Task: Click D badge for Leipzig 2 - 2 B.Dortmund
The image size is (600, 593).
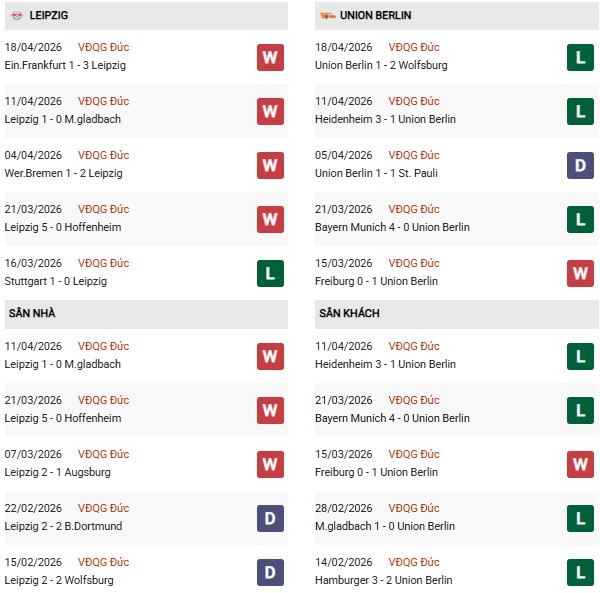Action: [x=270, y=518]
